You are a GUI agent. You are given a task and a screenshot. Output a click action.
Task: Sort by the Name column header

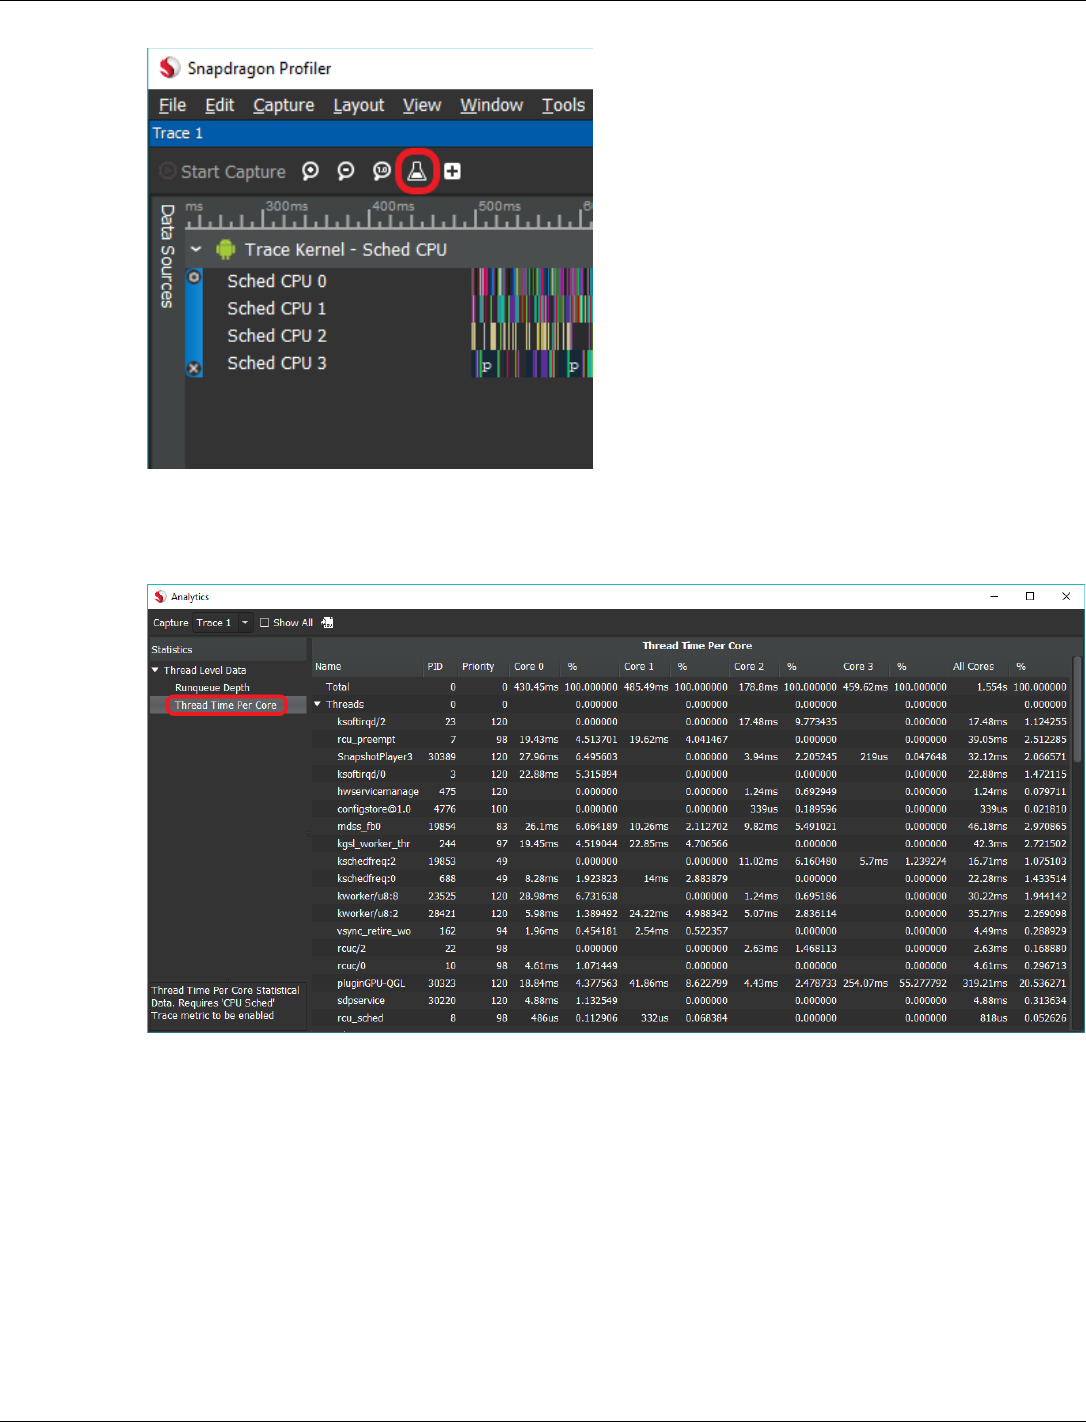pos(328,666)
